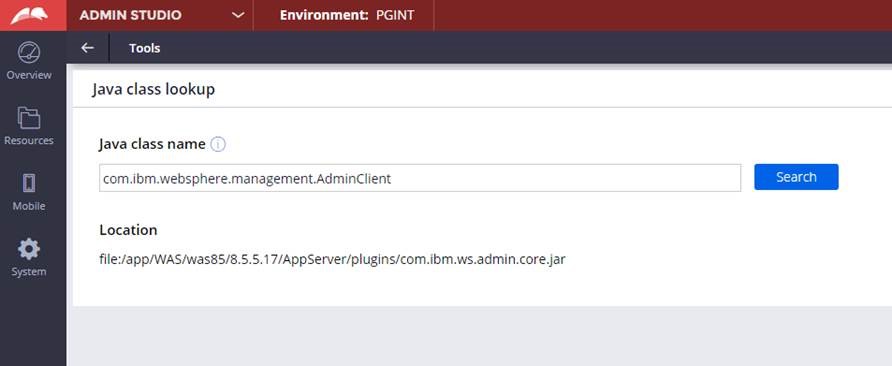Click the blue Search button

coord(796,177)
